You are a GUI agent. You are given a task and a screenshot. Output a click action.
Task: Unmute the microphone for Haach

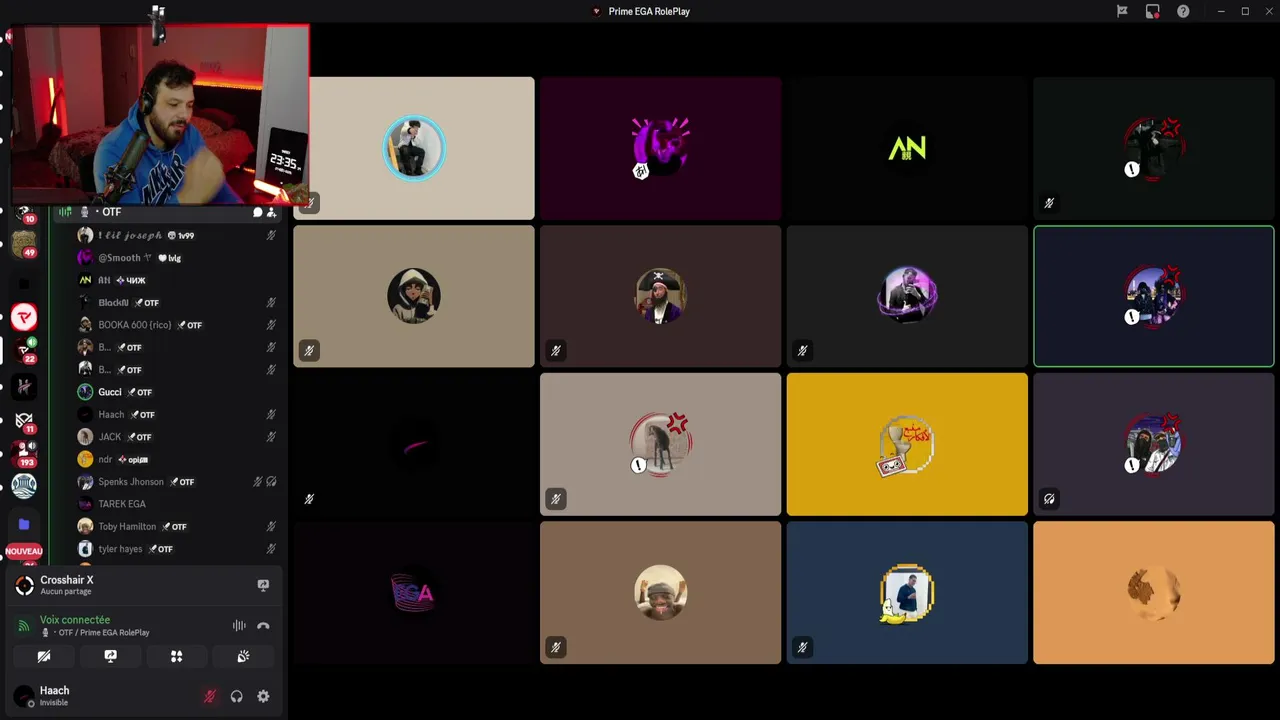click(x=210, y=696)
